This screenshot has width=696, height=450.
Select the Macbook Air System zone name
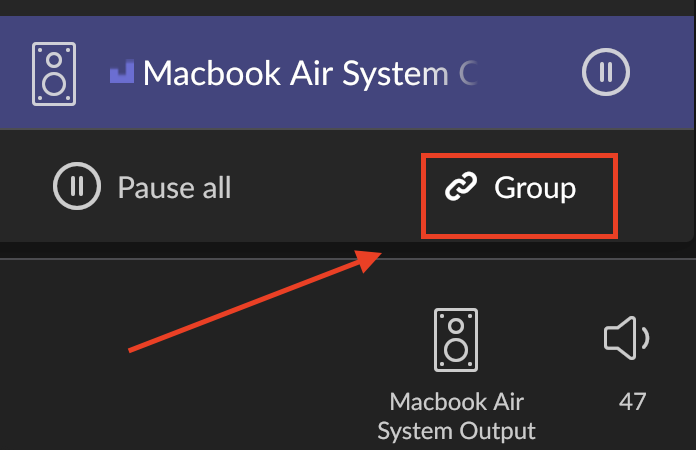tap(296, 74)
